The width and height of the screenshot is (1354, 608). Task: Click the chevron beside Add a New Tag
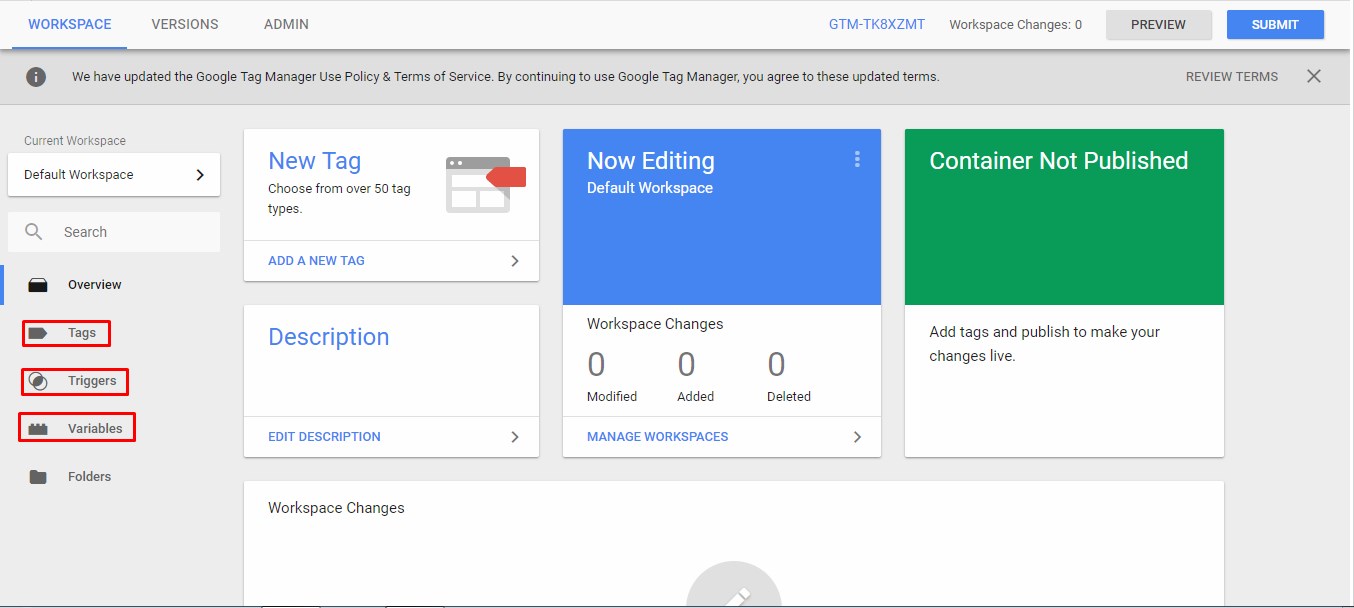point(515,261)
